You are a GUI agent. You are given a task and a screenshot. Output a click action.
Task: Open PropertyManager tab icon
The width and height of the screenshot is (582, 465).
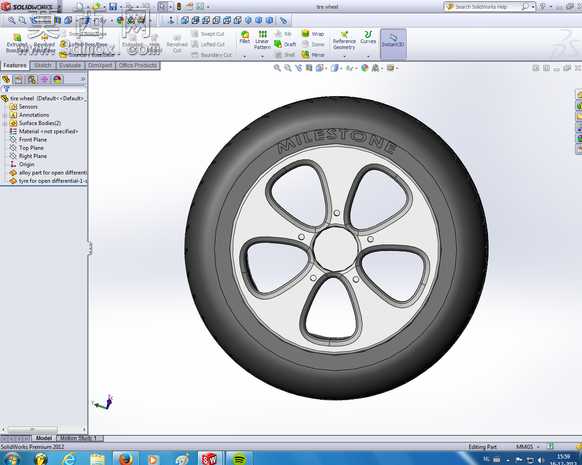click(19, 79)
